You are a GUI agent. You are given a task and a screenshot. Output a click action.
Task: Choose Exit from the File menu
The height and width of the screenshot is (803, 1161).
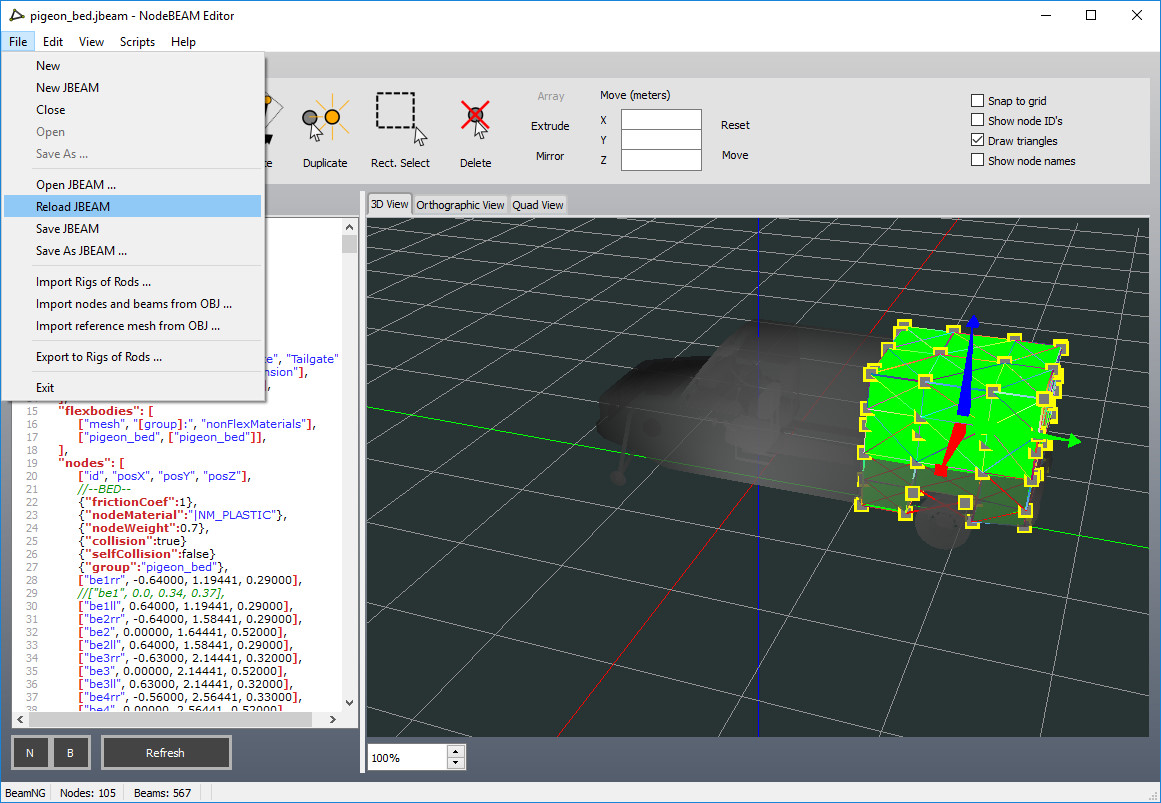tap(133, 387)
